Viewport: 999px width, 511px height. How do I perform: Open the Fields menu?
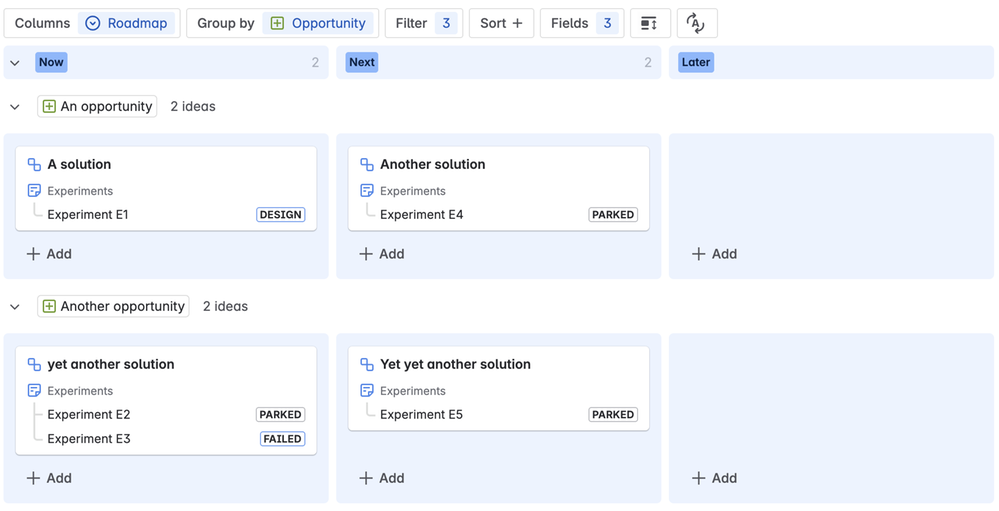click(x=581, y=23)
